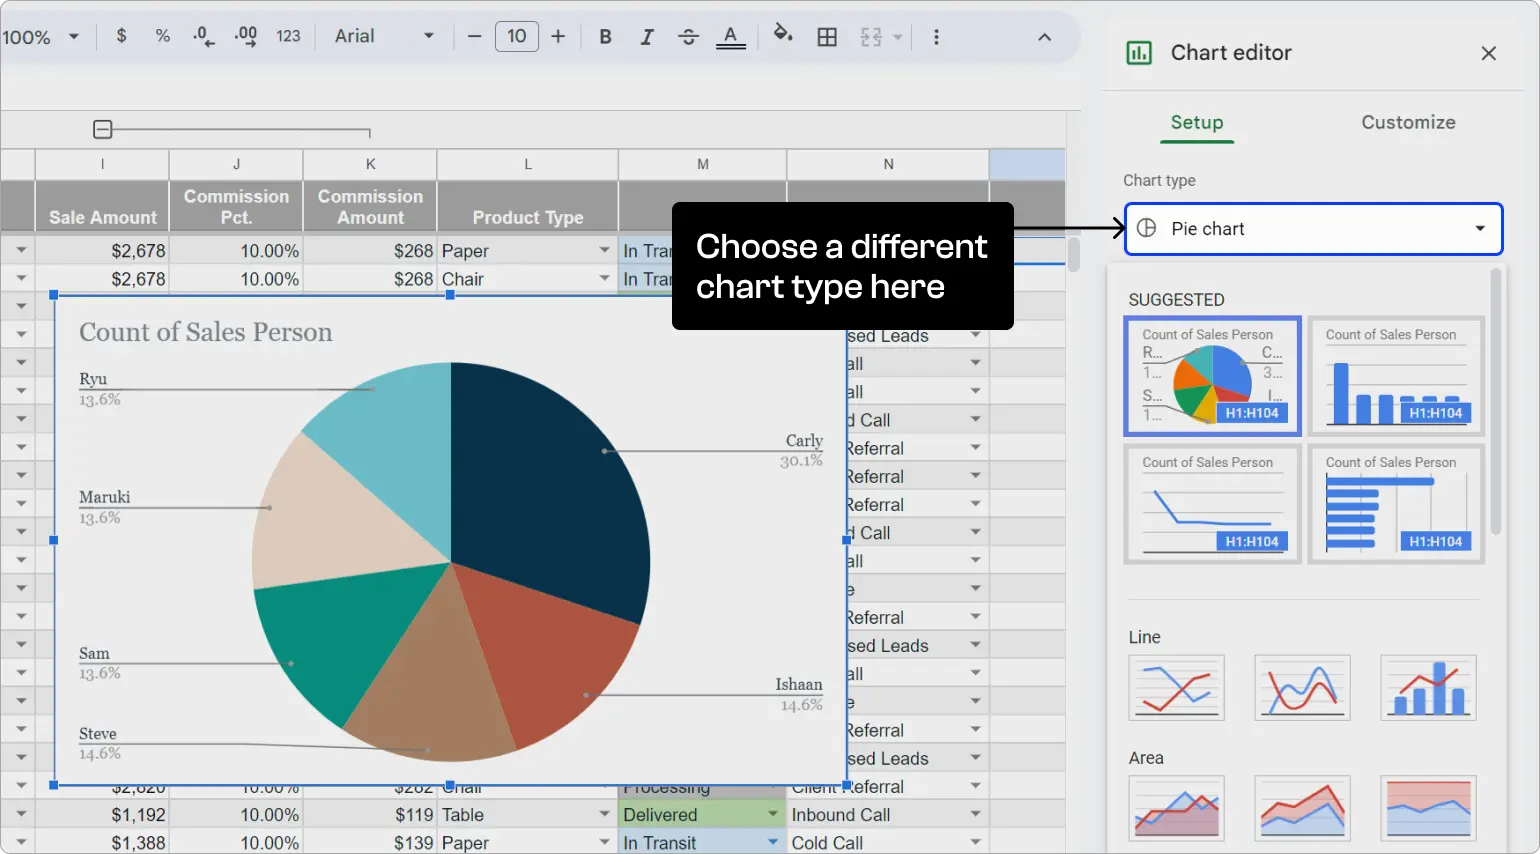This screenshot has height=854, width=1540.
Task: Open the Inbound Call lead source dropdown
Action: click(x=975, y=815)
